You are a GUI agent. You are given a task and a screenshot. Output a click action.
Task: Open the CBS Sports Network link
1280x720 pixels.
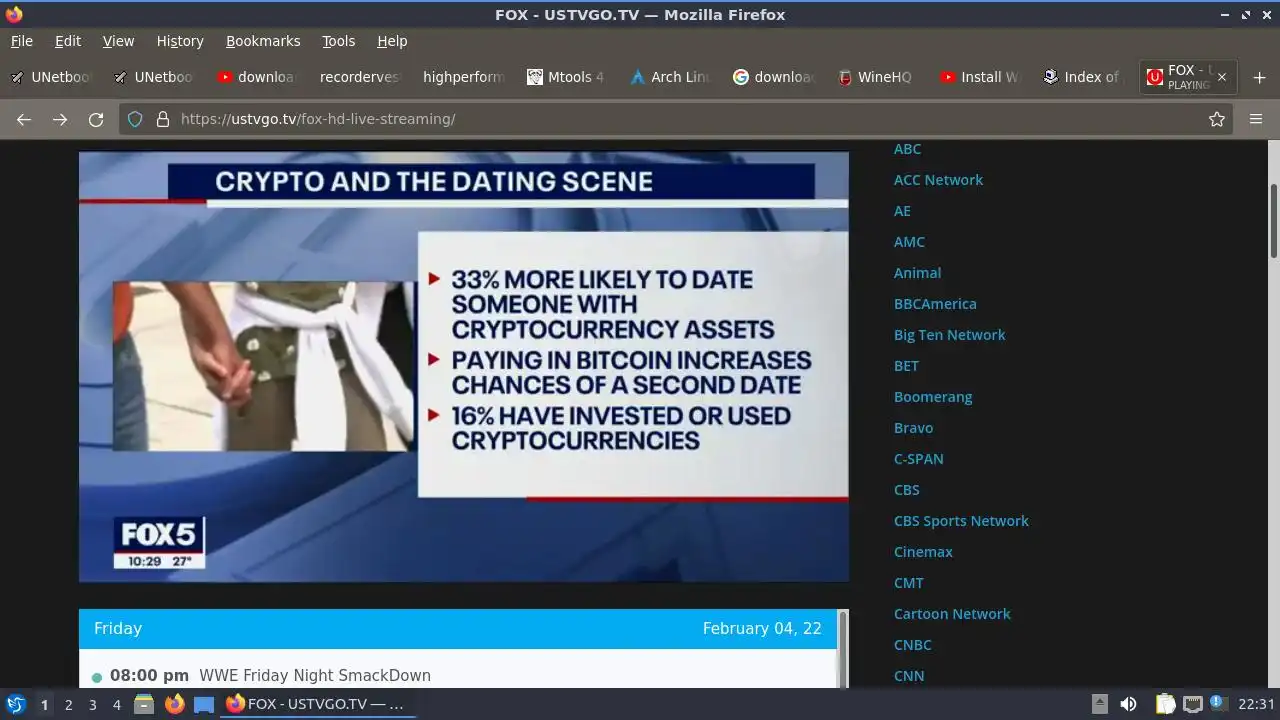[961, 521]
